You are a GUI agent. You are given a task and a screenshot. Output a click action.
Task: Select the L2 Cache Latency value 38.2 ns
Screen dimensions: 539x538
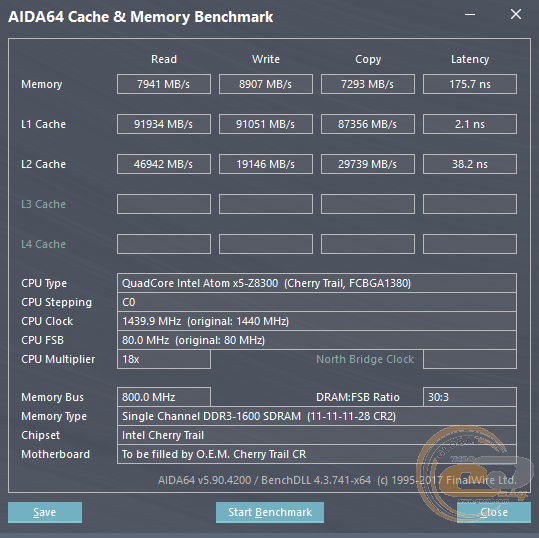click(x=470, y=164)
